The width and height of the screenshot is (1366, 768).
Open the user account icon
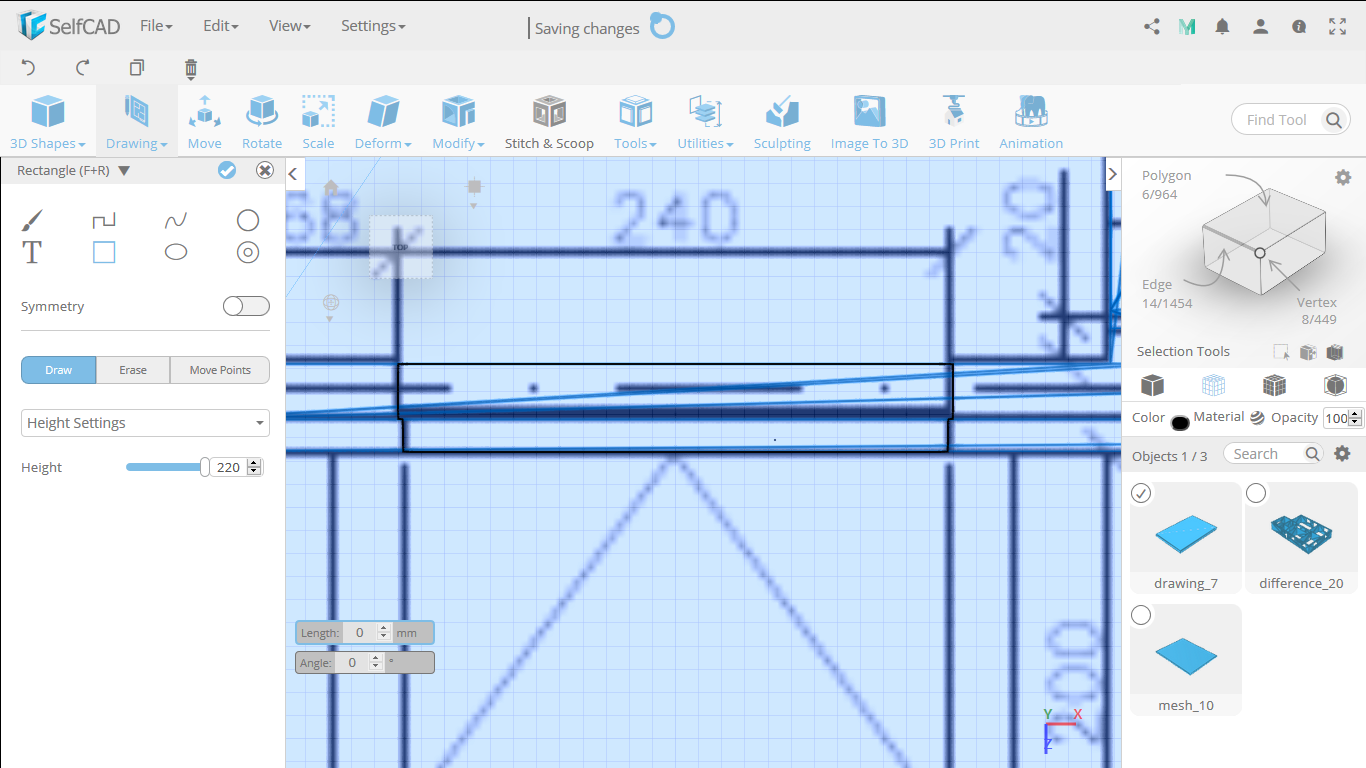(1261, 27)
